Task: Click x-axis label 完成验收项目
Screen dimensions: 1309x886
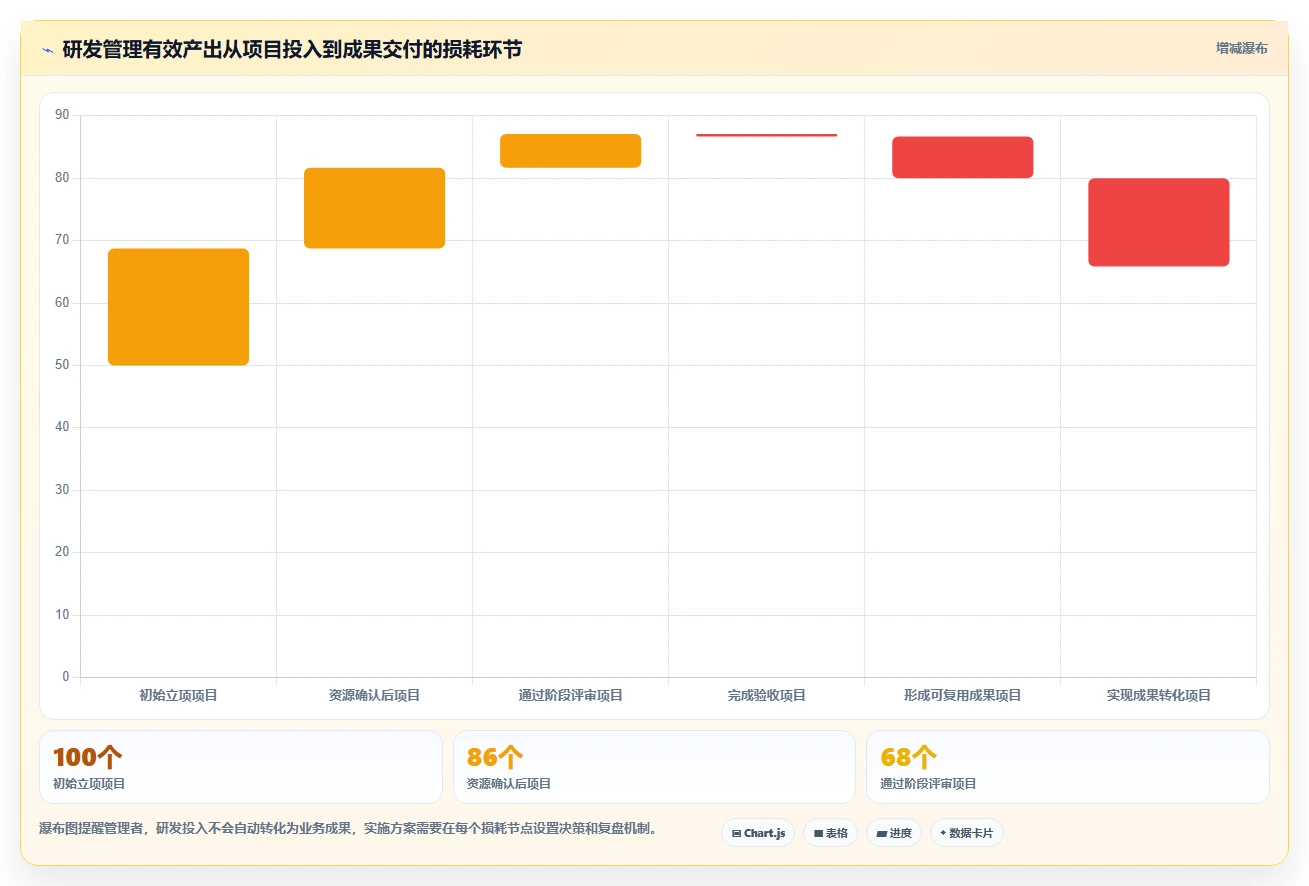Action: 766,695
